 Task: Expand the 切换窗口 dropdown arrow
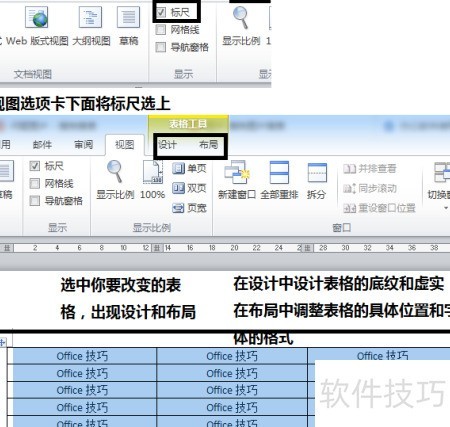[446, 208]
